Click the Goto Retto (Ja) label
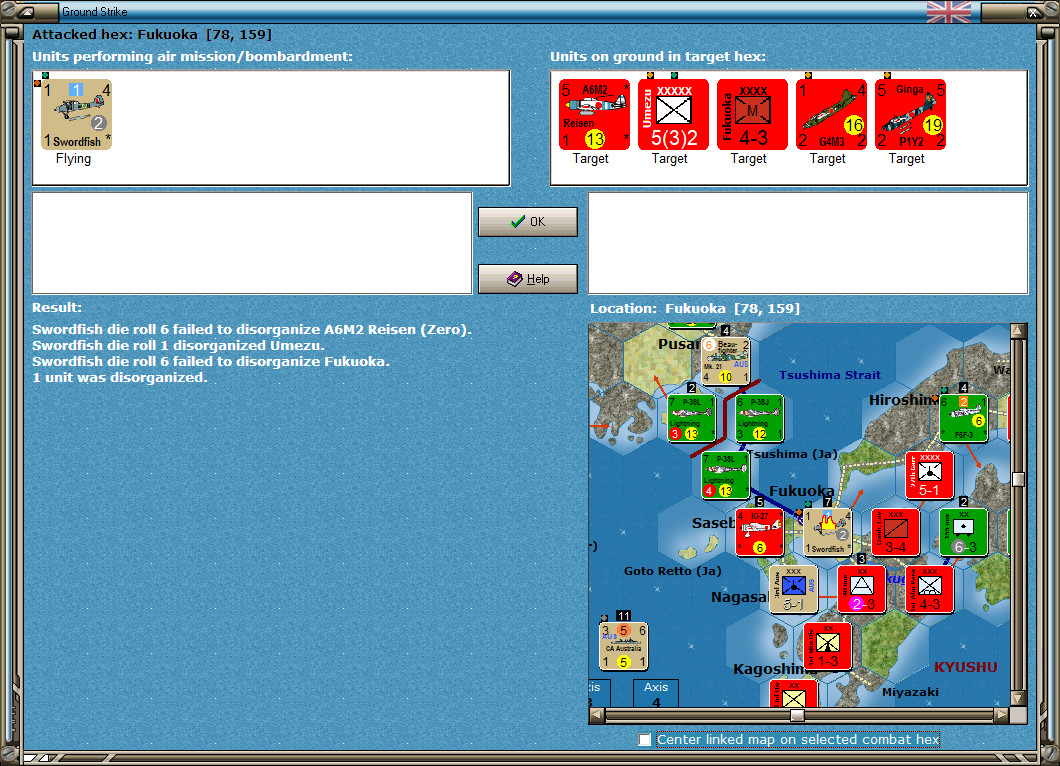The image size is (1060, 766). click(673, 571)
